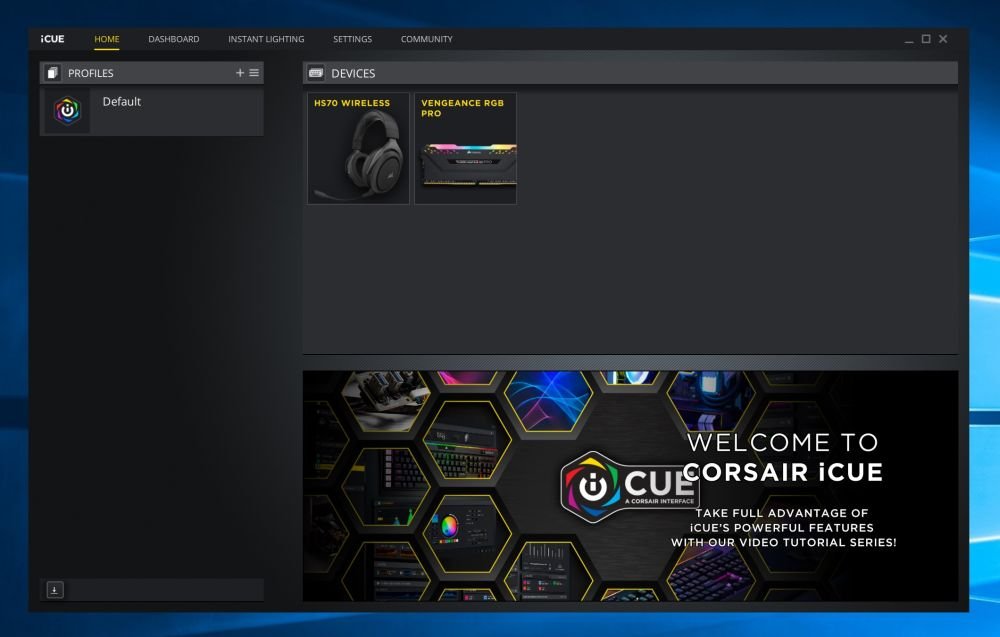Open the HOME tab
The image size is (1000, 637).
[107, 39]
